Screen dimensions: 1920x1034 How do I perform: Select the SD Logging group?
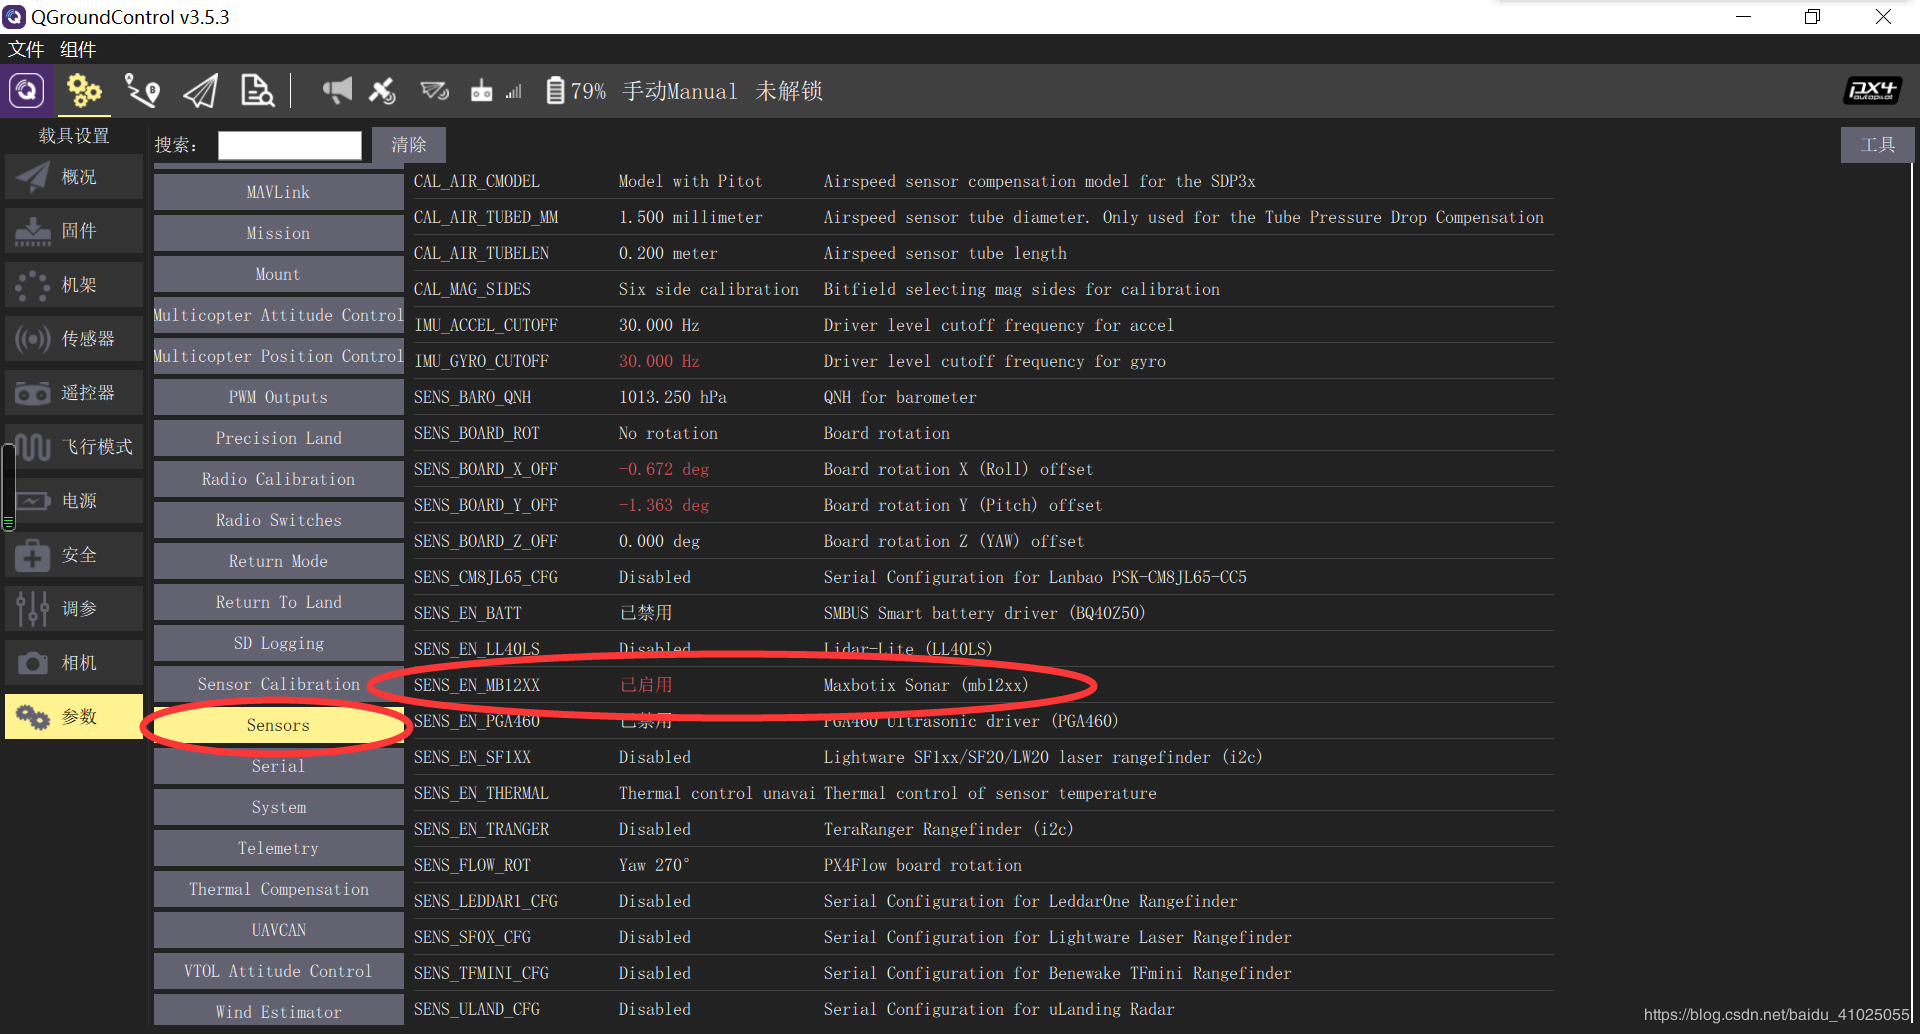click(278, 643)
